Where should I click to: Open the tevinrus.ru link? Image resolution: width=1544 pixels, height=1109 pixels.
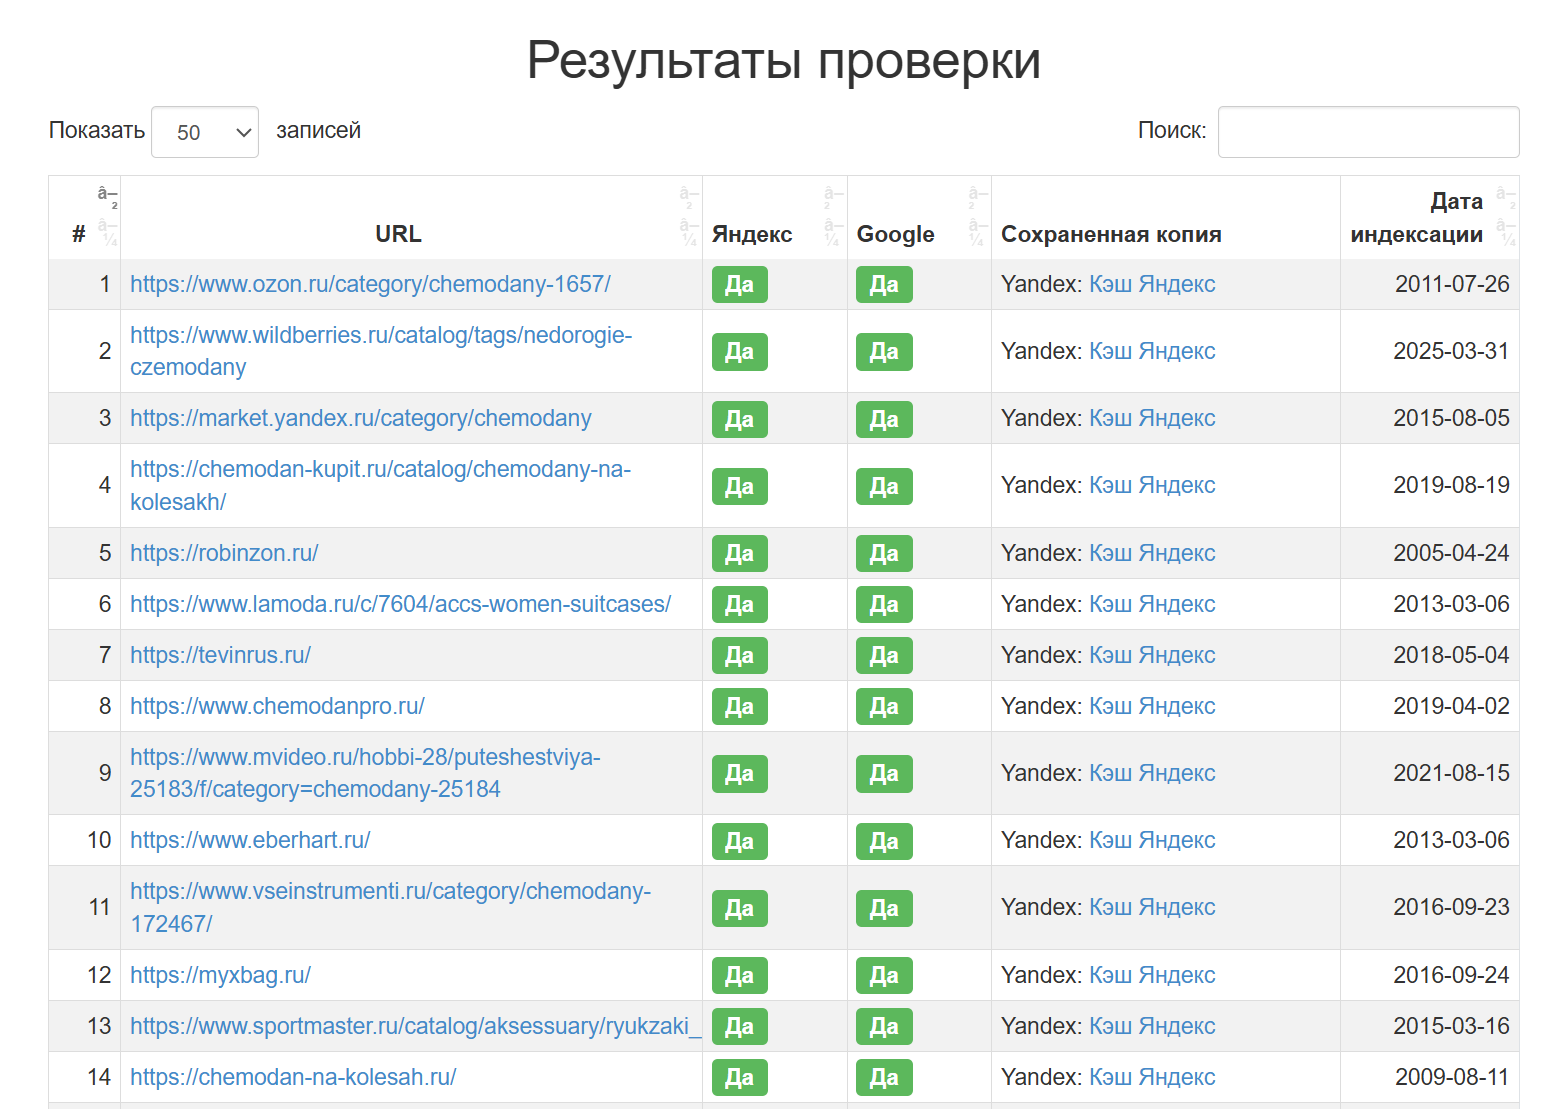tap(220, 655)
